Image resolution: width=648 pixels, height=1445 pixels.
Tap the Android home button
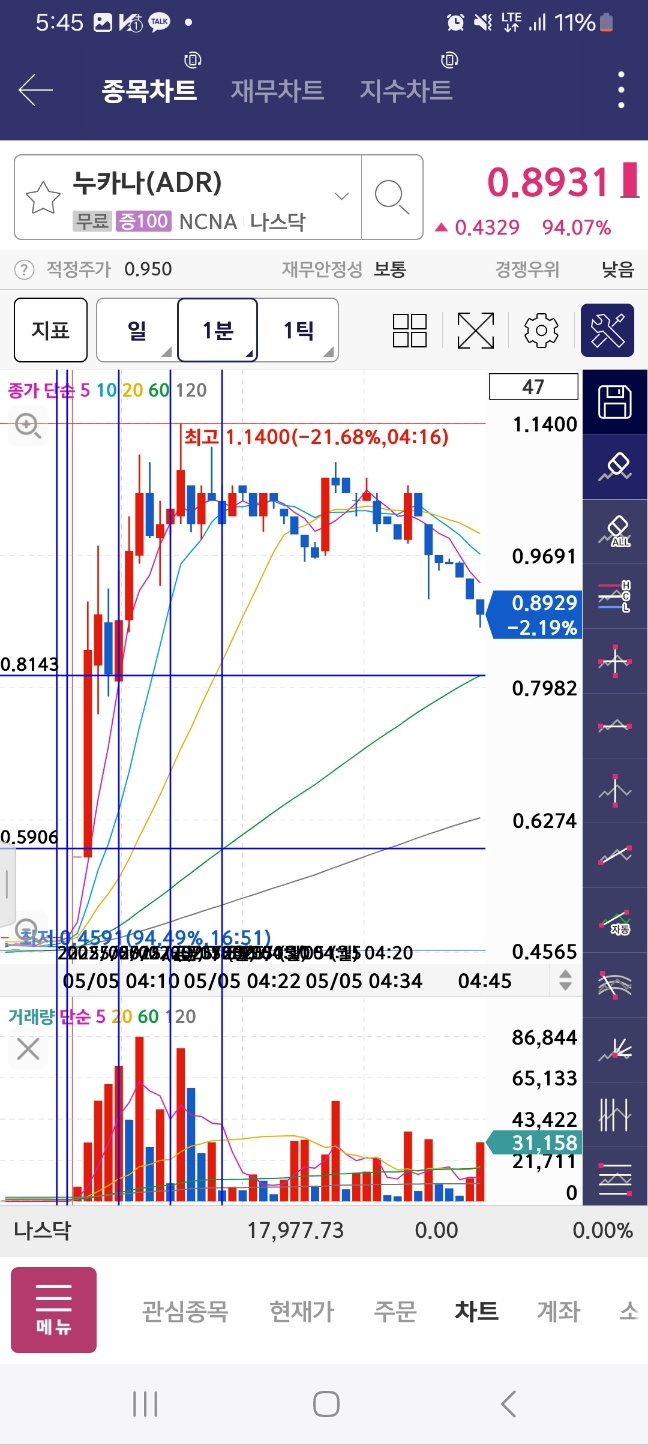(x=326, y=1404)
